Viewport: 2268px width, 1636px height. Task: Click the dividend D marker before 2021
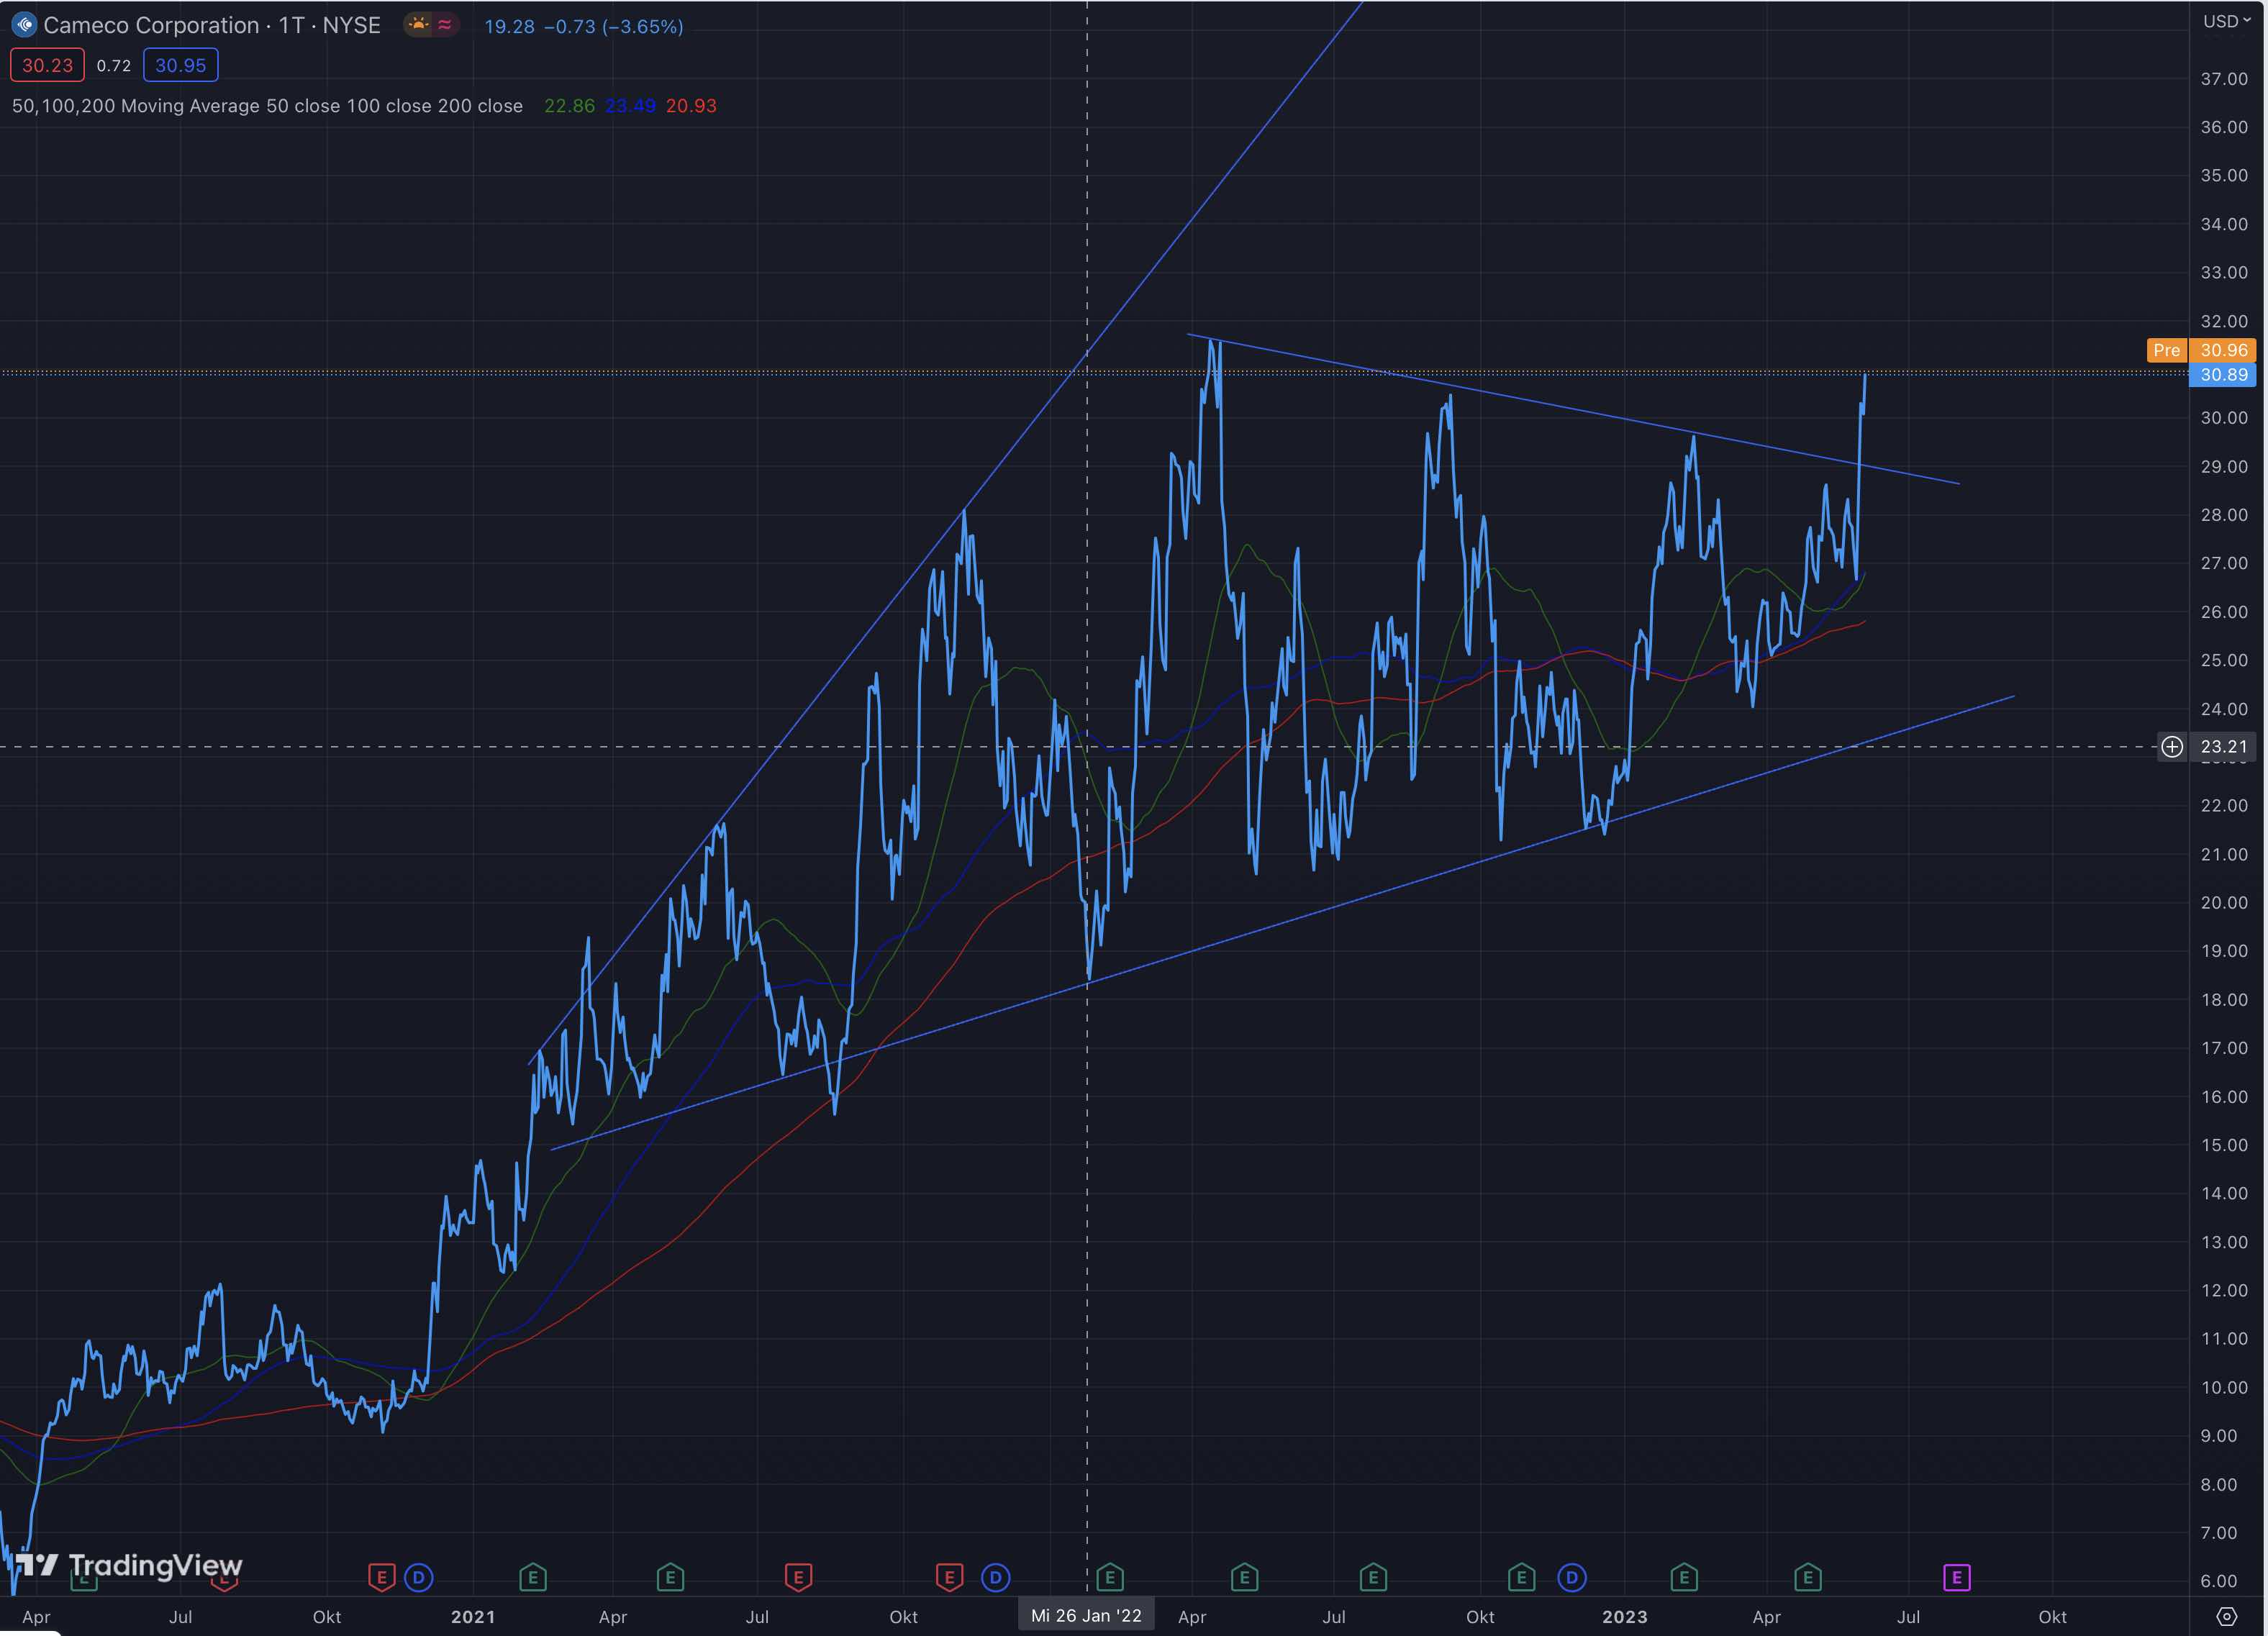419,1578
